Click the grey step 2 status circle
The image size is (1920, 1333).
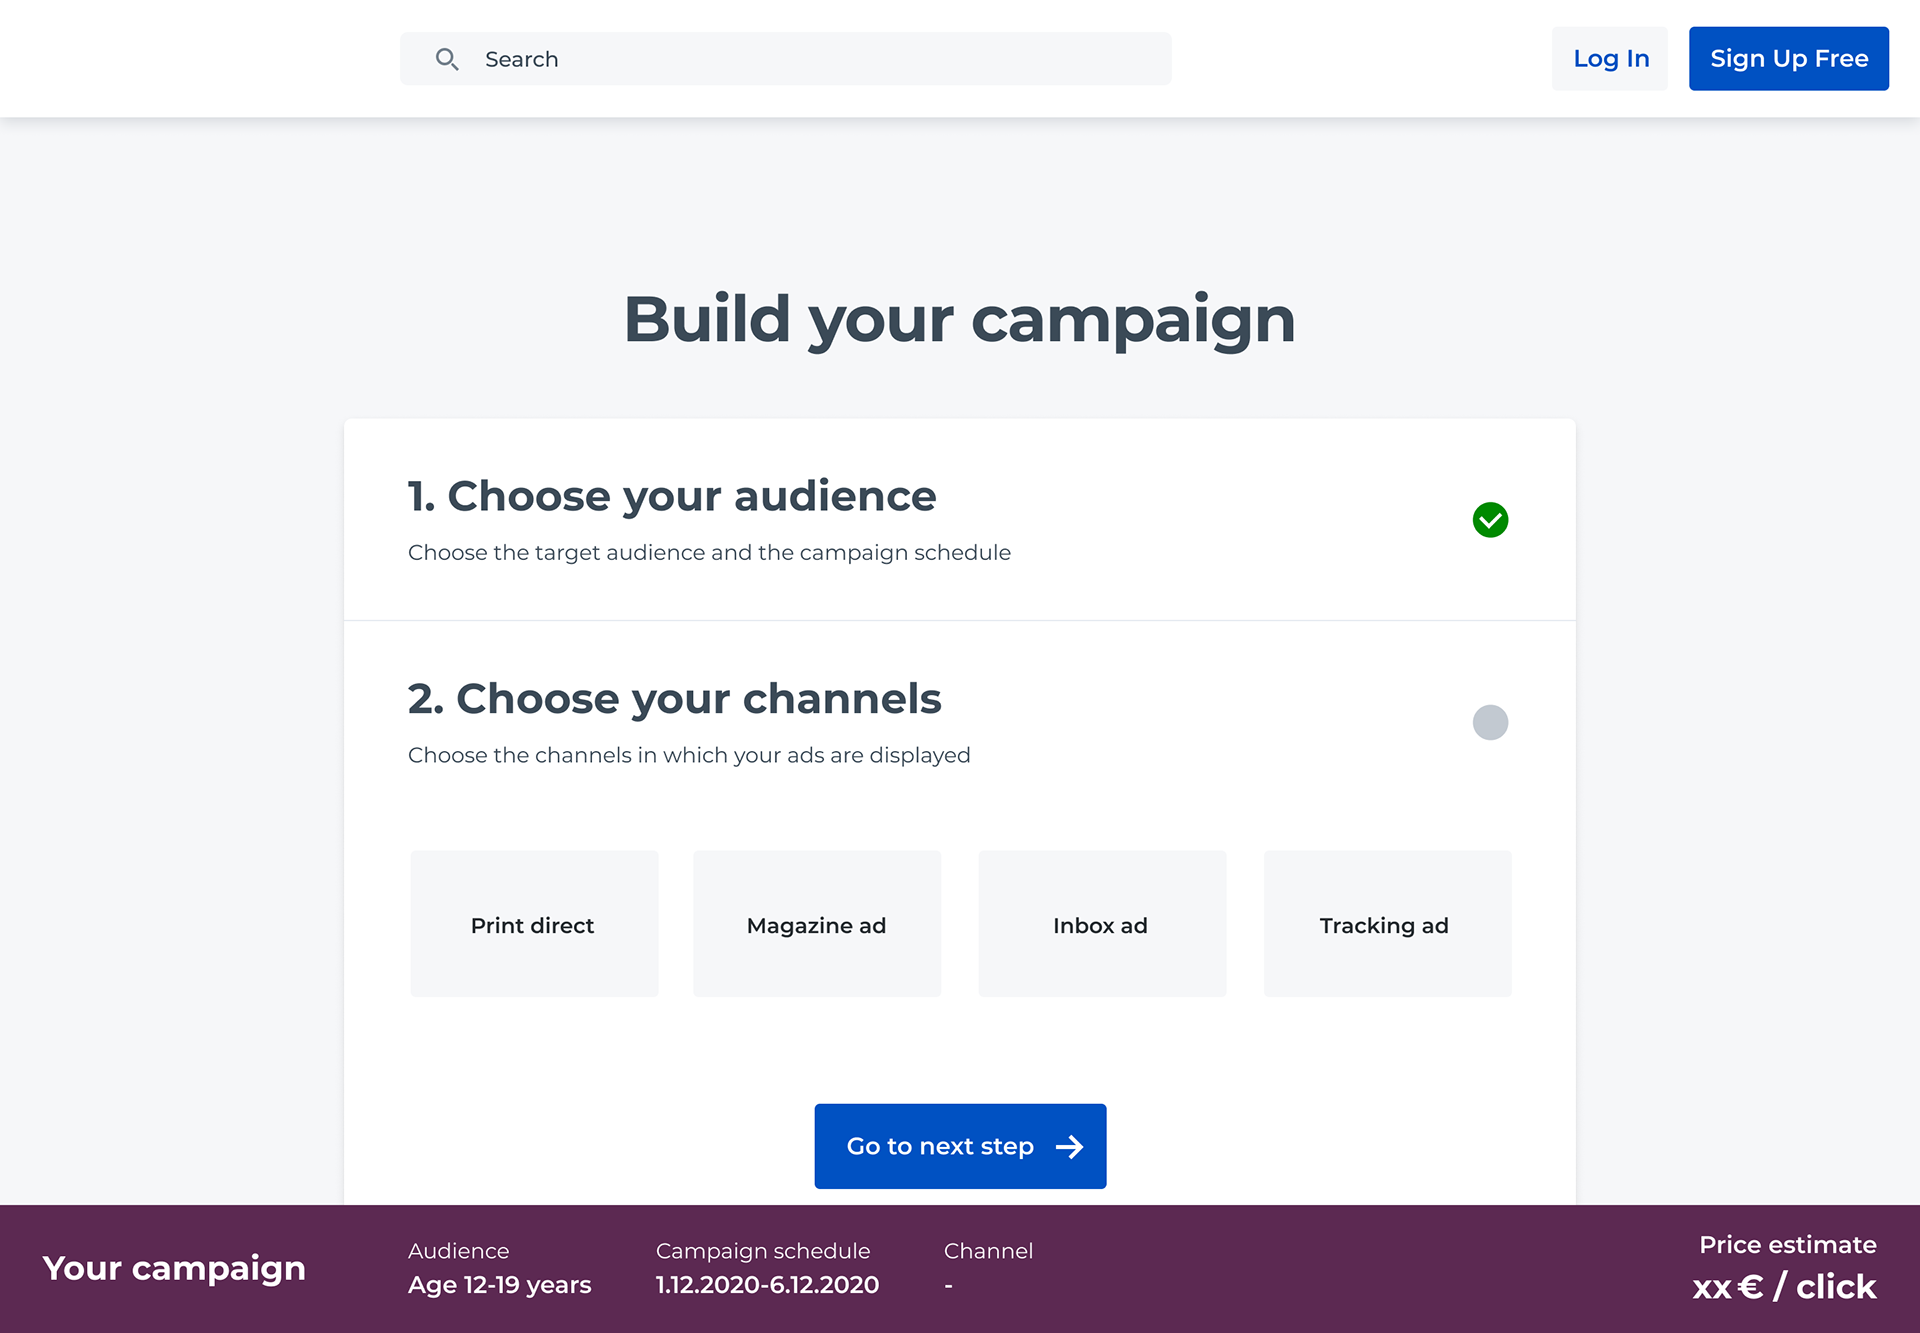tap(1490, 722)
